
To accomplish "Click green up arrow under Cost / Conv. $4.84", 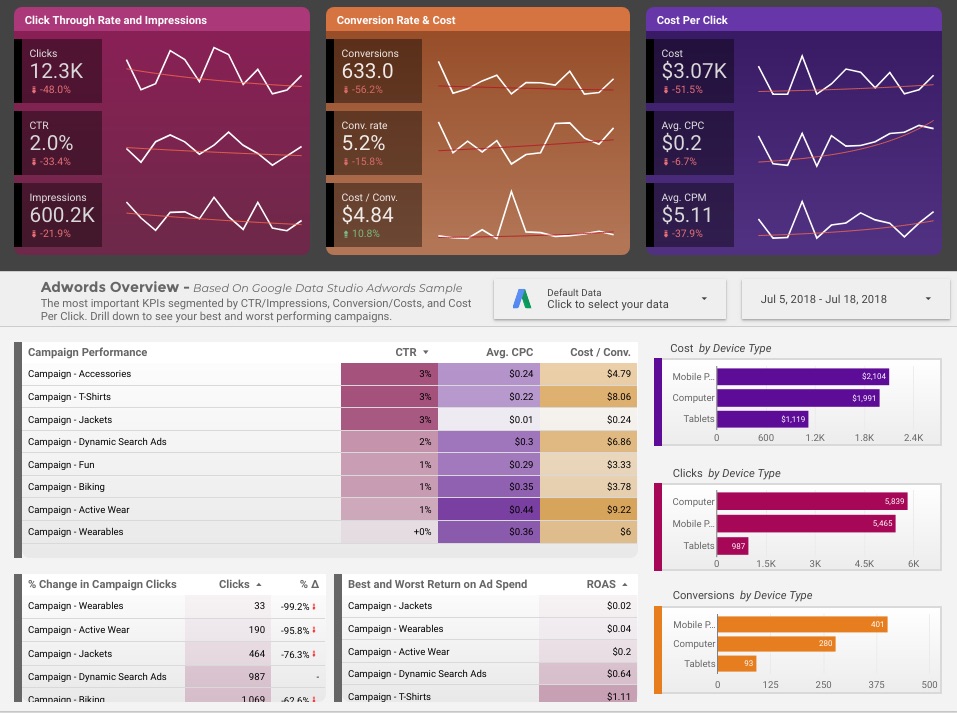I will 345,234.
